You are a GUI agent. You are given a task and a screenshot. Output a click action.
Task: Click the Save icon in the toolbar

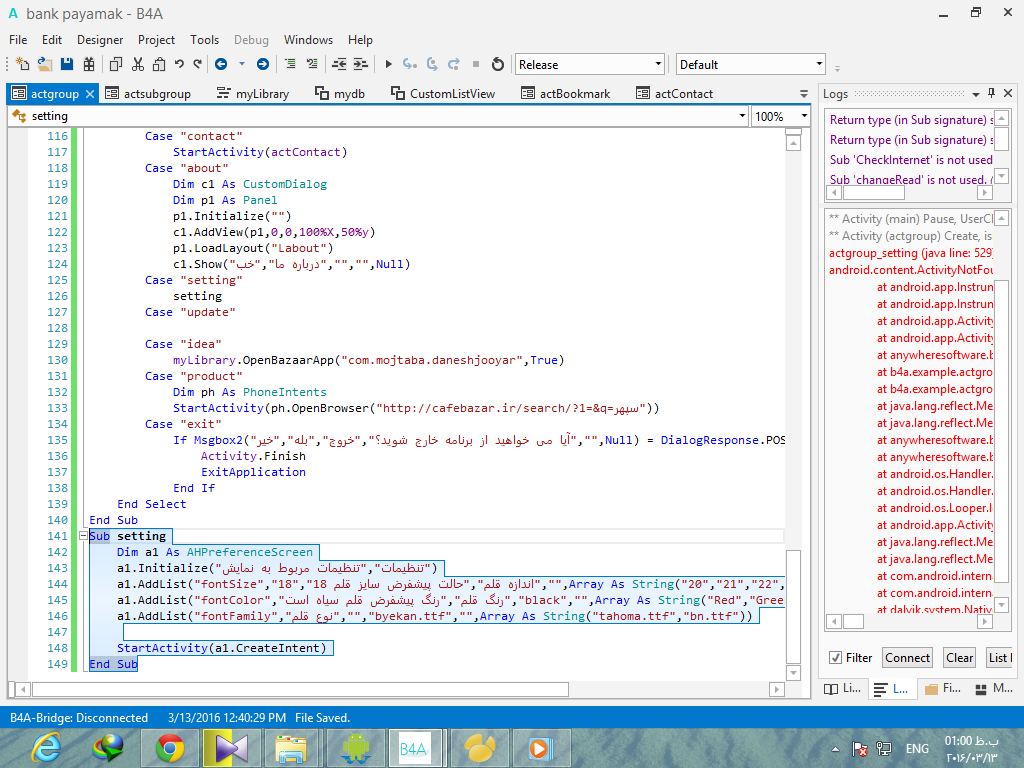pyautogui.click(x=67, y=64)
